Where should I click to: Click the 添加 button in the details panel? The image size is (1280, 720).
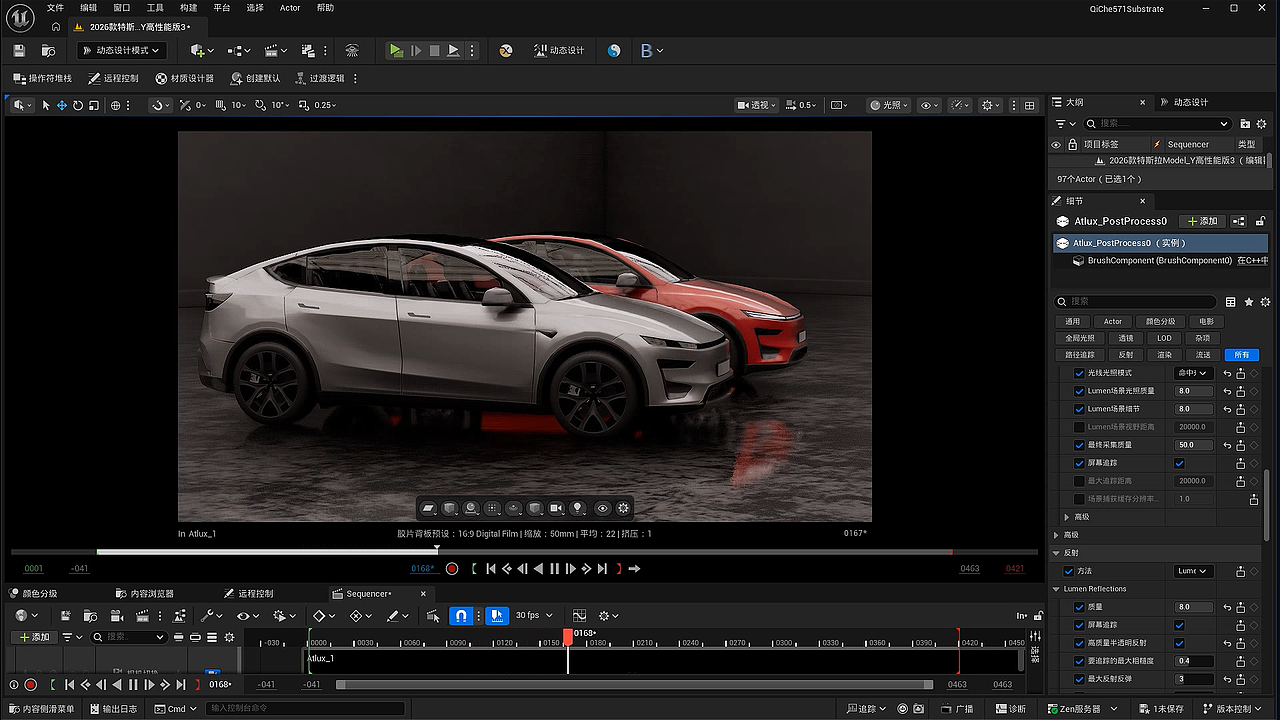pyautogui.click(x=1203, y=221)
